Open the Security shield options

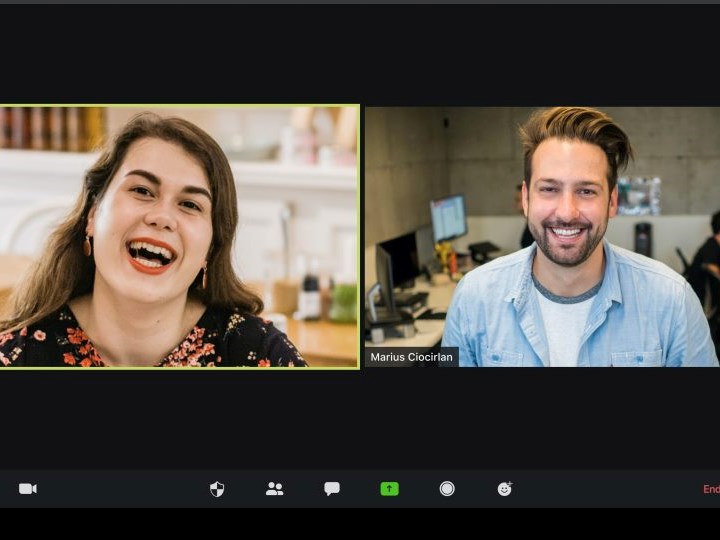point(217,489)
